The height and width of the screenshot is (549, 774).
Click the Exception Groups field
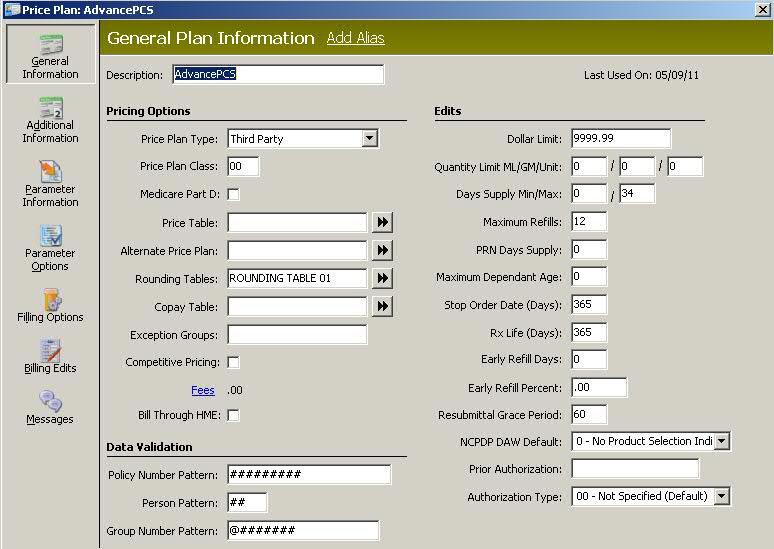(297, 334)
